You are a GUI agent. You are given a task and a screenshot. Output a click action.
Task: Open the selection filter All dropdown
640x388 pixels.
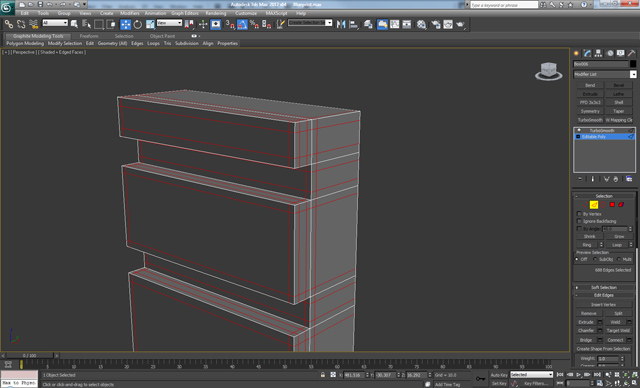[x=55, y=23]
